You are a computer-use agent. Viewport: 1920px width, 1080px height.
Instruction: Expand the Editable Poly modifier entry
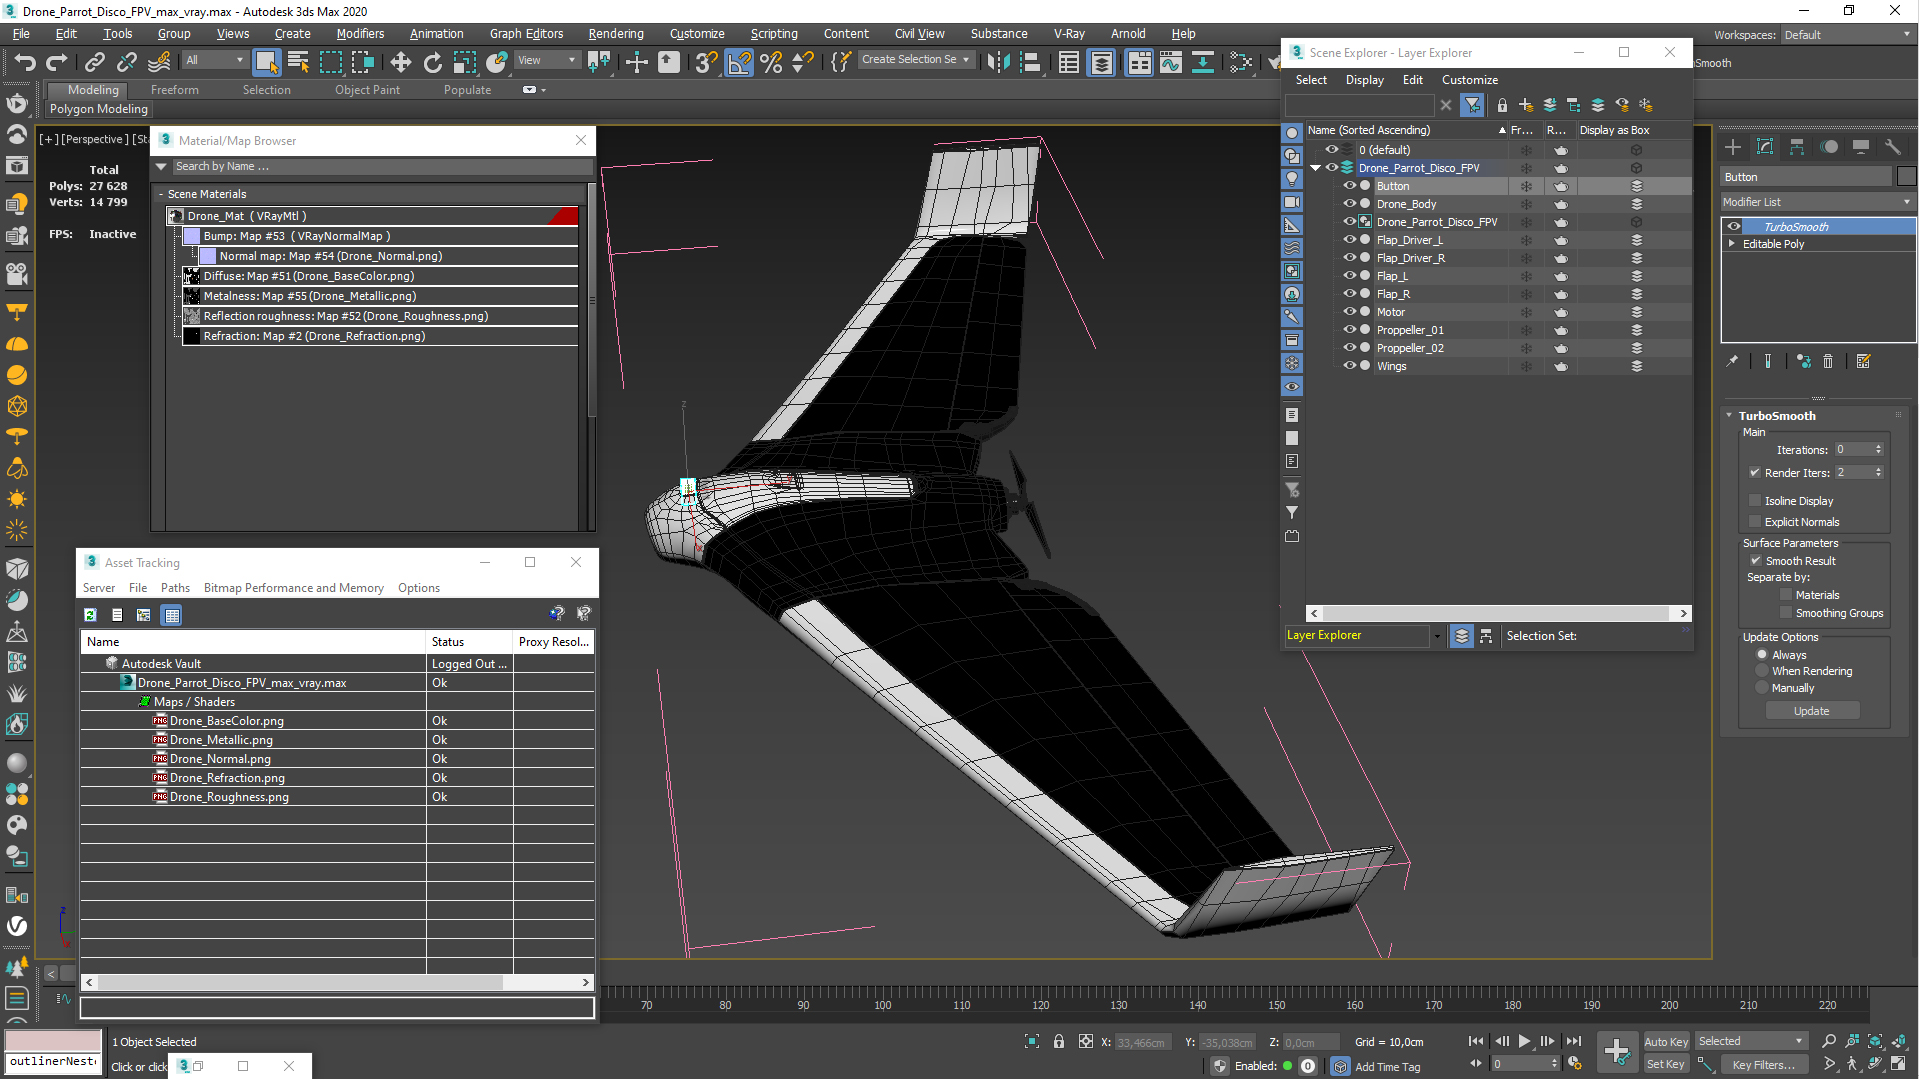click(1732, 244)
